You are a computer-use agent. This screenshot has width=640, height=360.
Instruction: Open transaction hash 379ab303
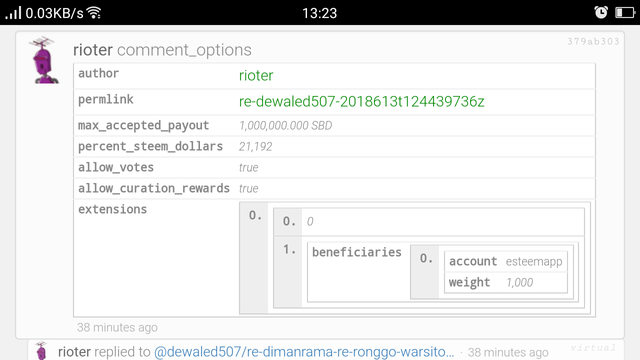pos(593,41)
